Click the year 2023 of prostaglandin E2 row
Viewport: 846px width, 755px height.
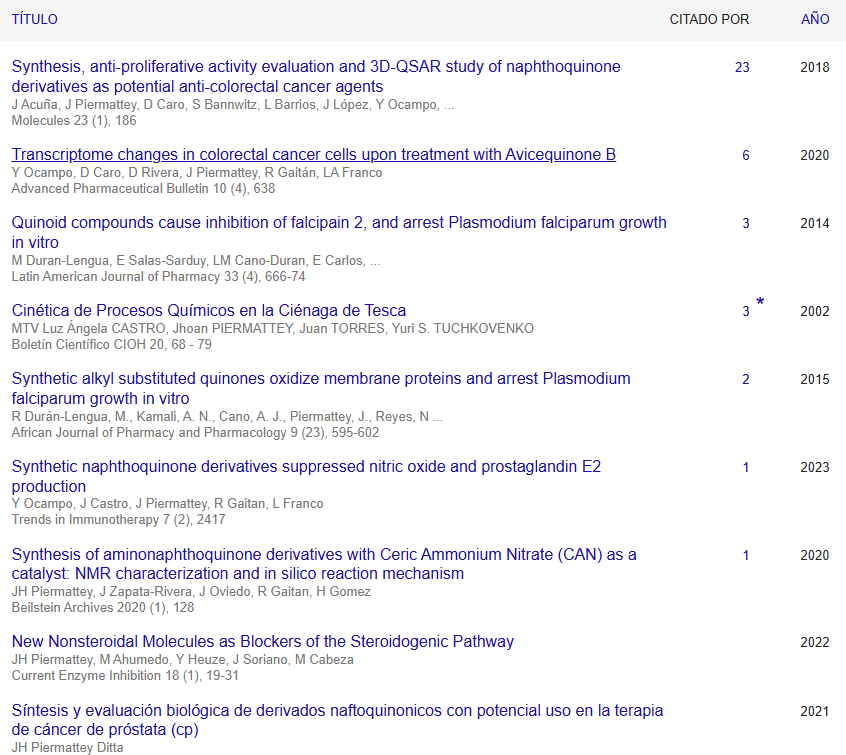(x=815, y=467)
